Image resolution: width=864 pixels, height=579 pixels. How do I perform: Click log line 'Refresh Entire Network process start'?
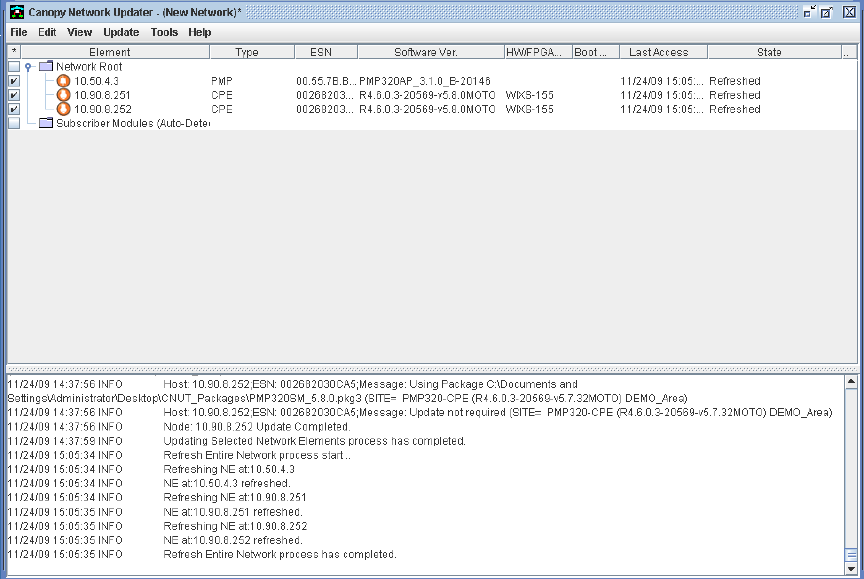coord(257,456)
